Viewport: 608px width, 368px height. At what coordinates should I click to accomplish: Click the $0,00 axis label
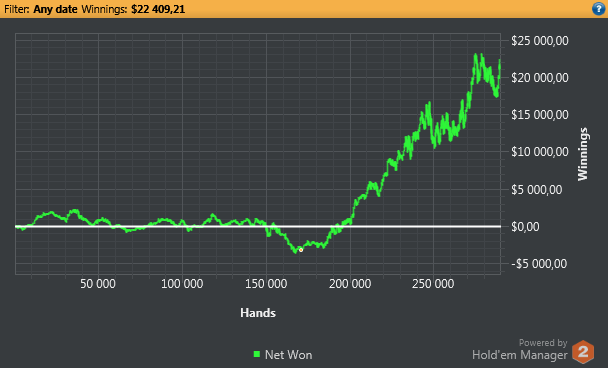click(x=525, y=227)
